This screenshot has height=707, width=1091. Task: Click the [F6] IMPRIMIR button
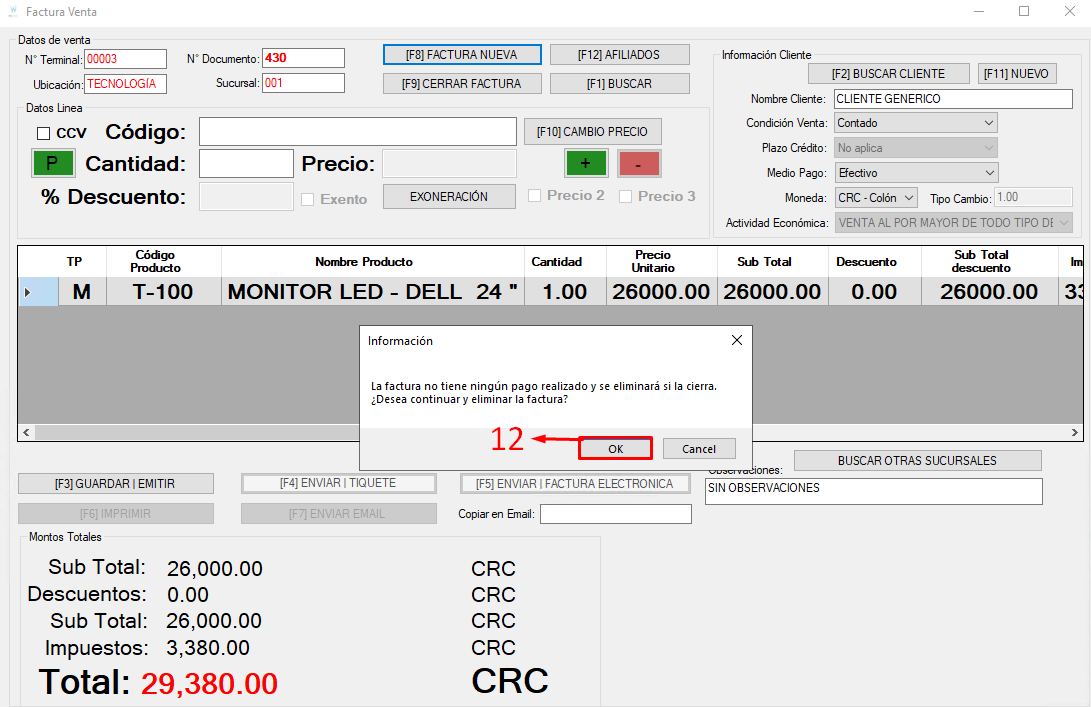[x=116, y=514]
